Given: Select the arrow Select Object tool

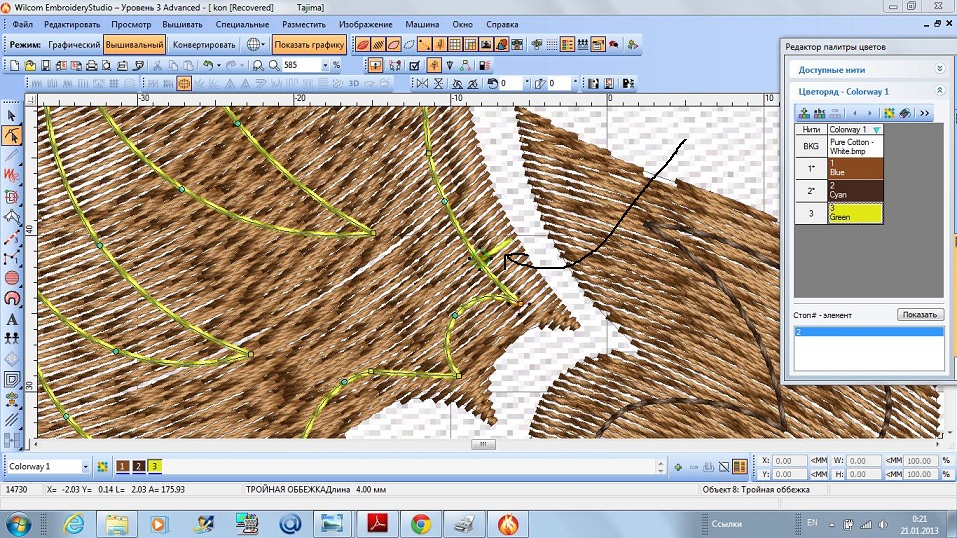Looking at the screenshot, I should coord(12,114).
